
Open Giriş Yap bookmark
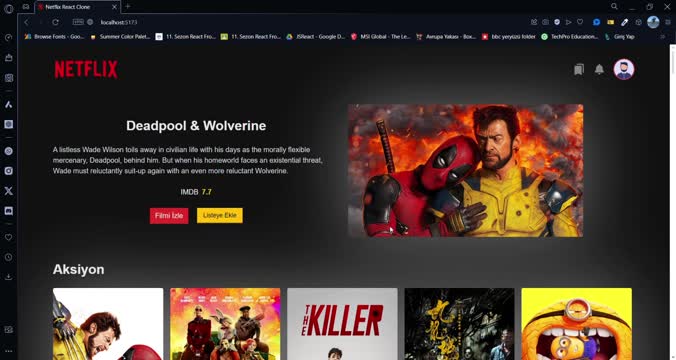620,37
